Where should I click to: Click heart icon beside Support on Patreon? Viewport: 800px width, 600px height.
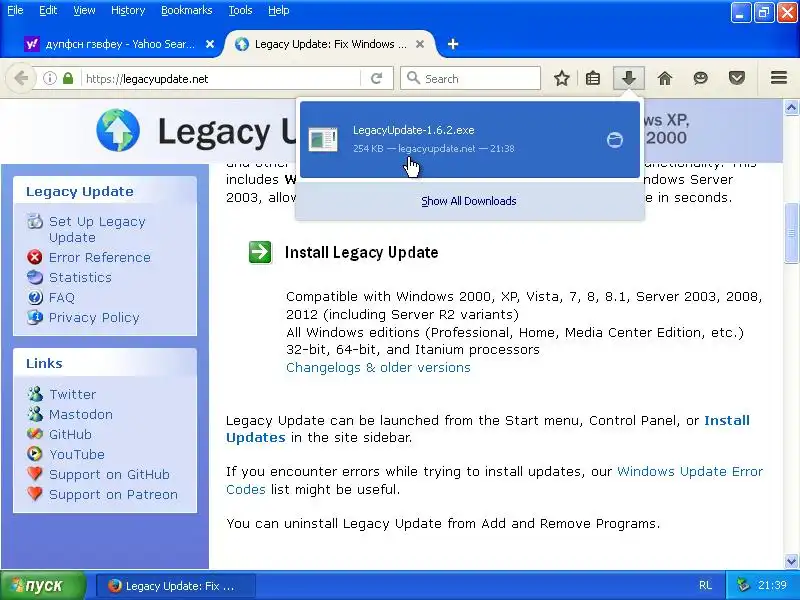pos(35,494)
